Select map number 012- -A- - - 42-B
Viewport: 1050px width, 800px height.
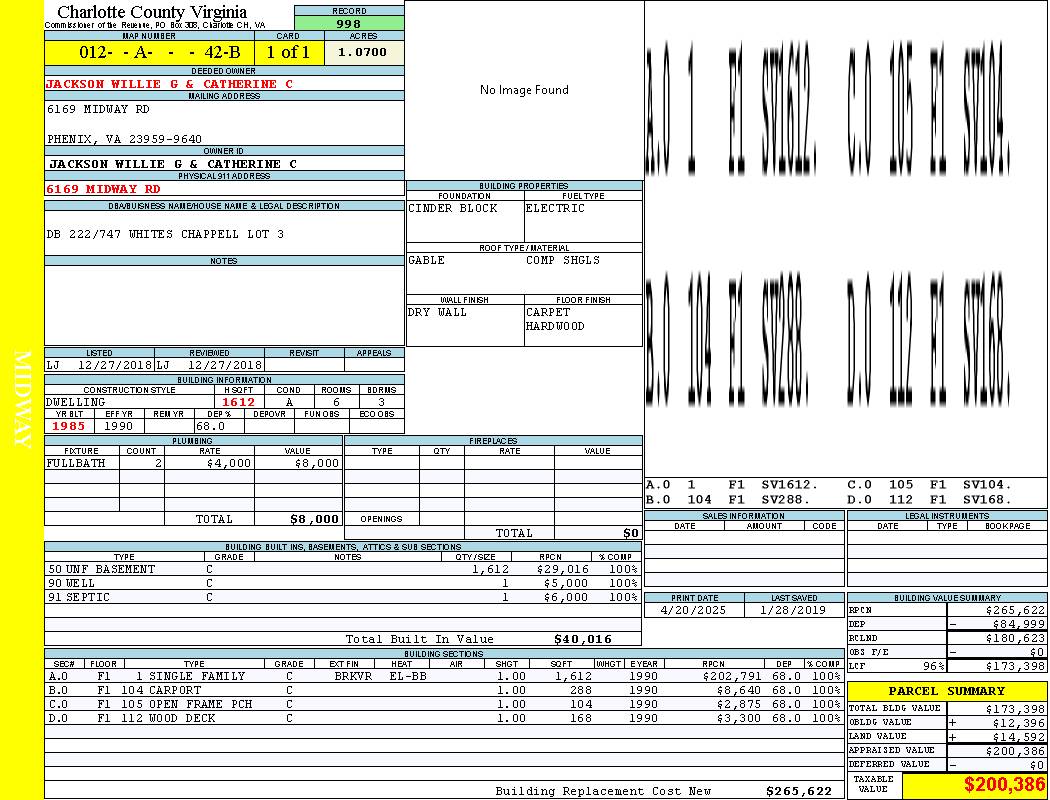click(159, 52)
